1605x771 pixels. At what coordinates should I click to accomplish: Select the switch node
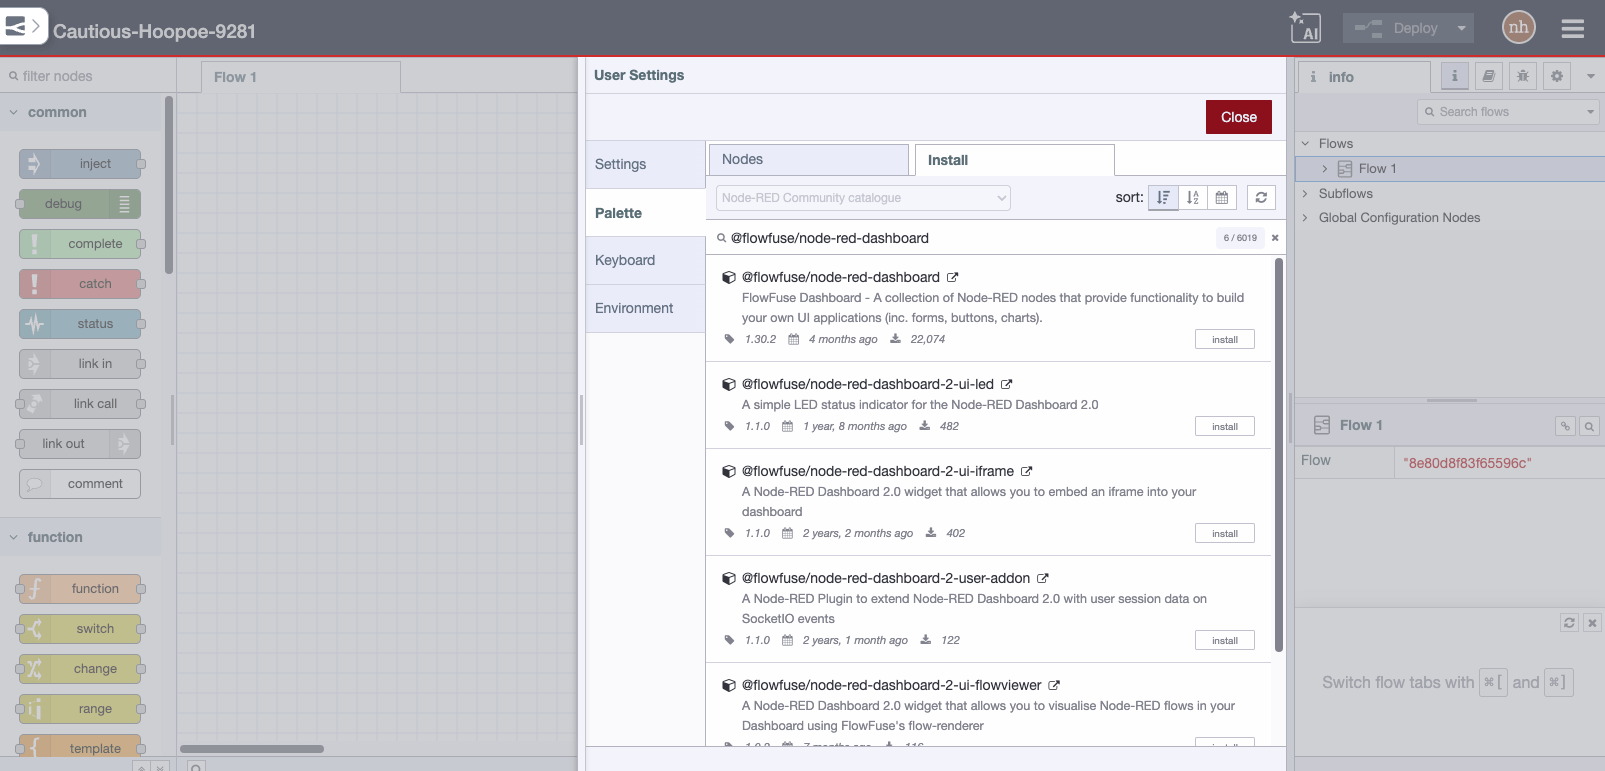click(x=80, y=629)
